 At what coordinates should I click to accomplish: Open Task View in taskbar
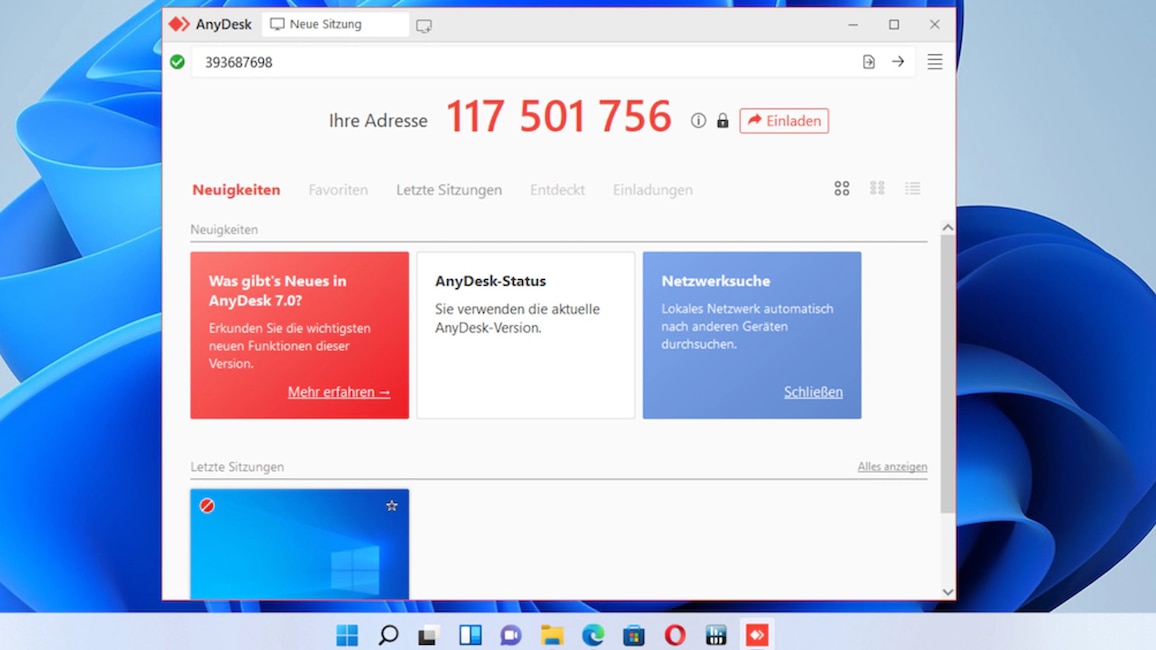pyautogui.click(x=429, y=635)
